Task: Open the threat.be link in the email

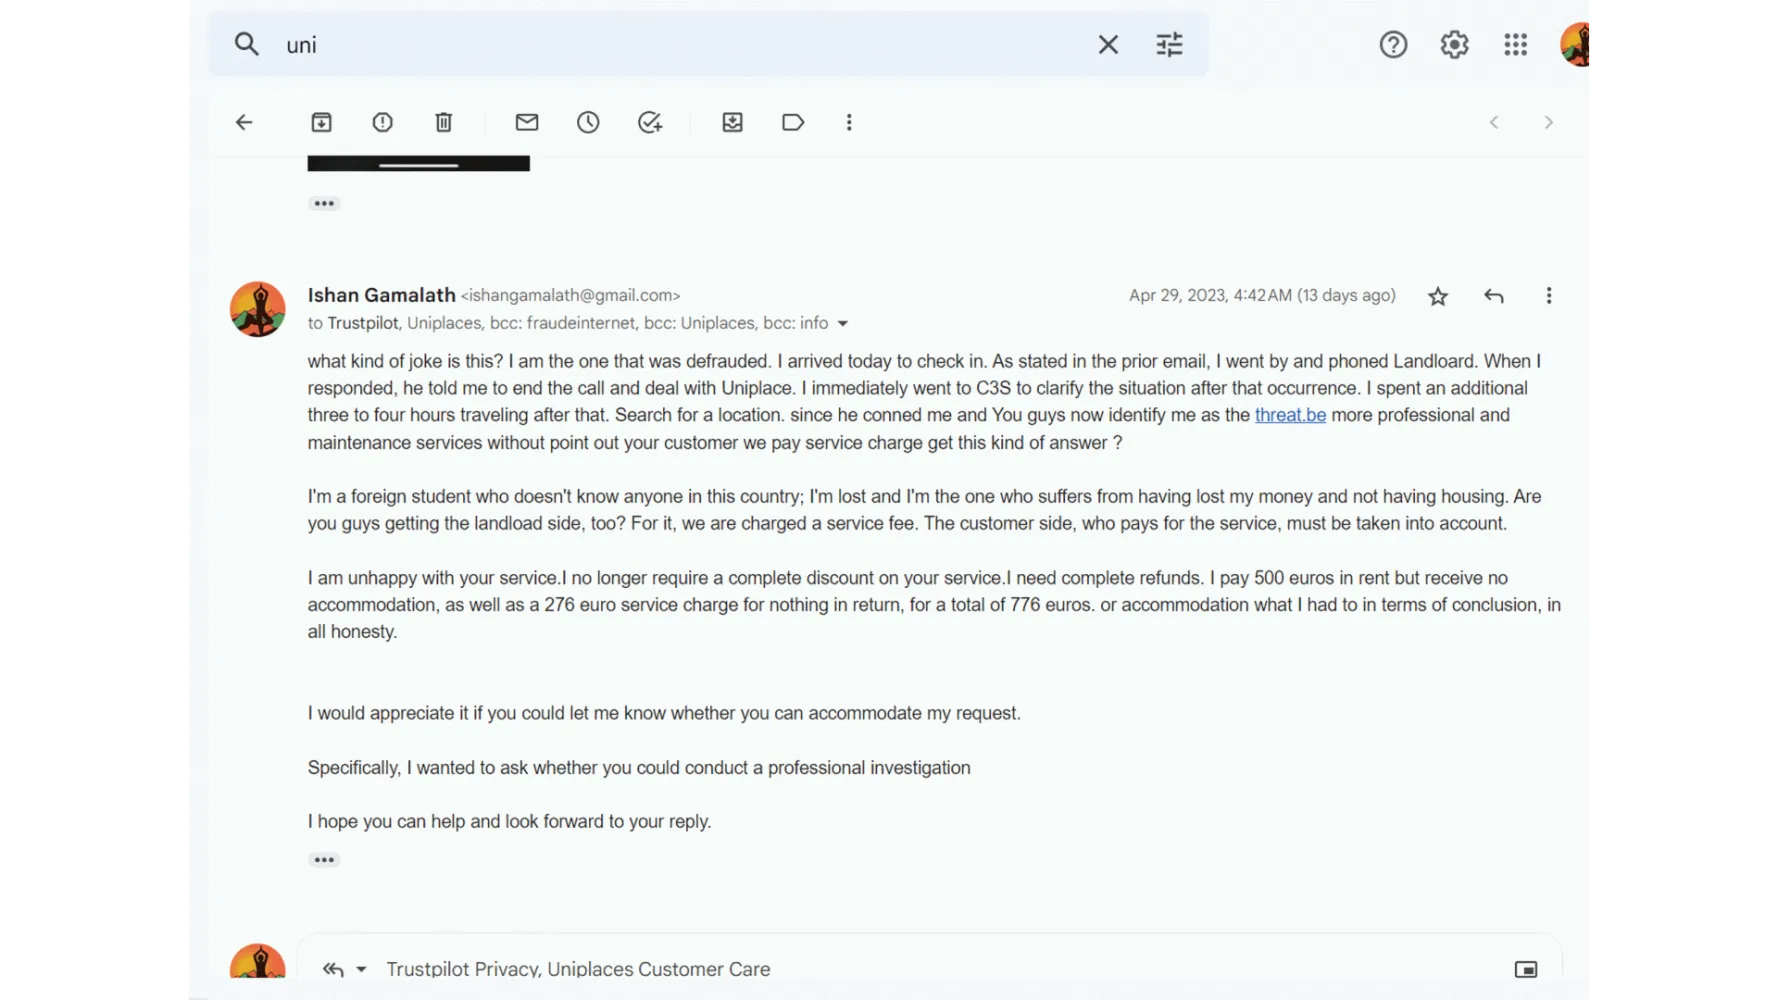Action: [1290, 415]
